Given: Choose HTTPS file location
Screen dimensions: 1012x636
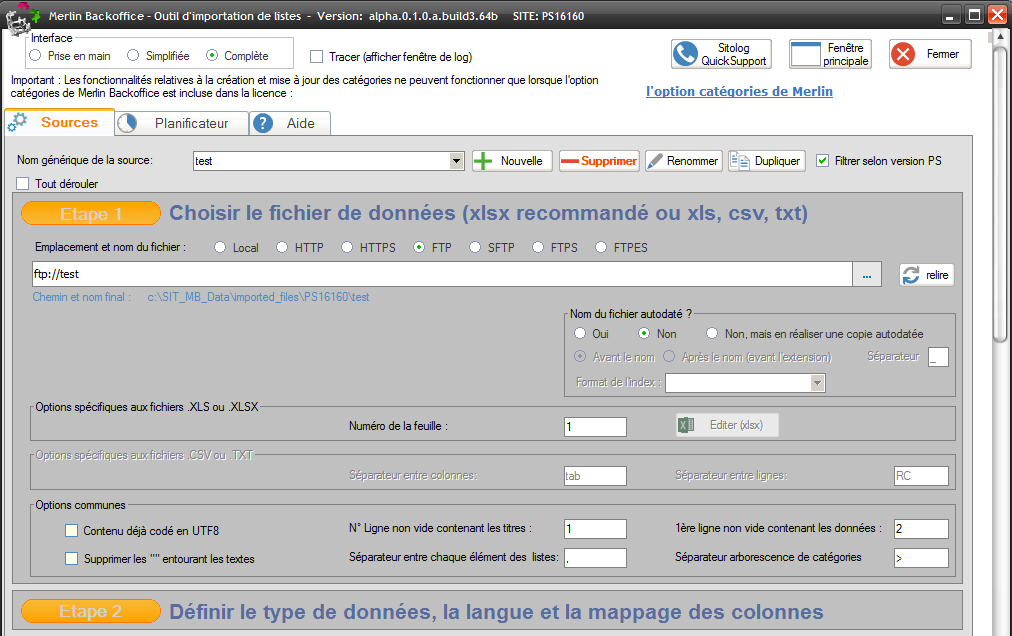Looking at the screenshot, I should click(347, 247).
